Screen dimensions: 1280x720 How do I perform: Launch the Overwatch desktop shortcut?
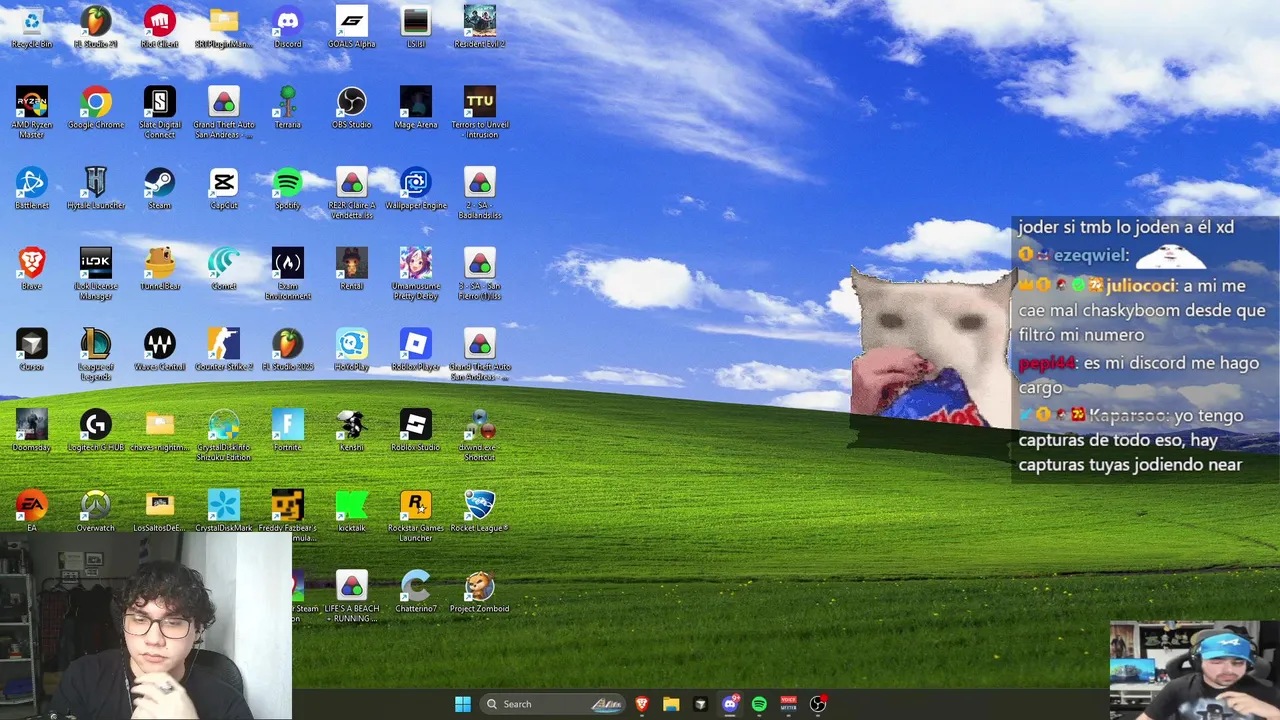[96, 511]
